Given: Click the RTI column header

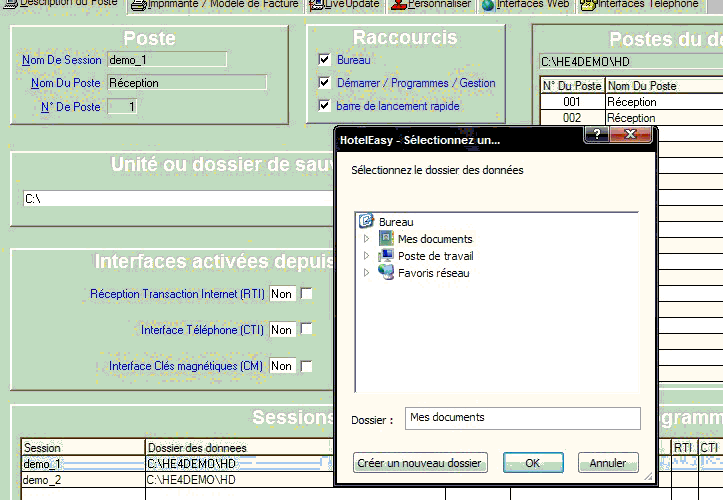Looking at the screenshot, I should click(684, 447).
